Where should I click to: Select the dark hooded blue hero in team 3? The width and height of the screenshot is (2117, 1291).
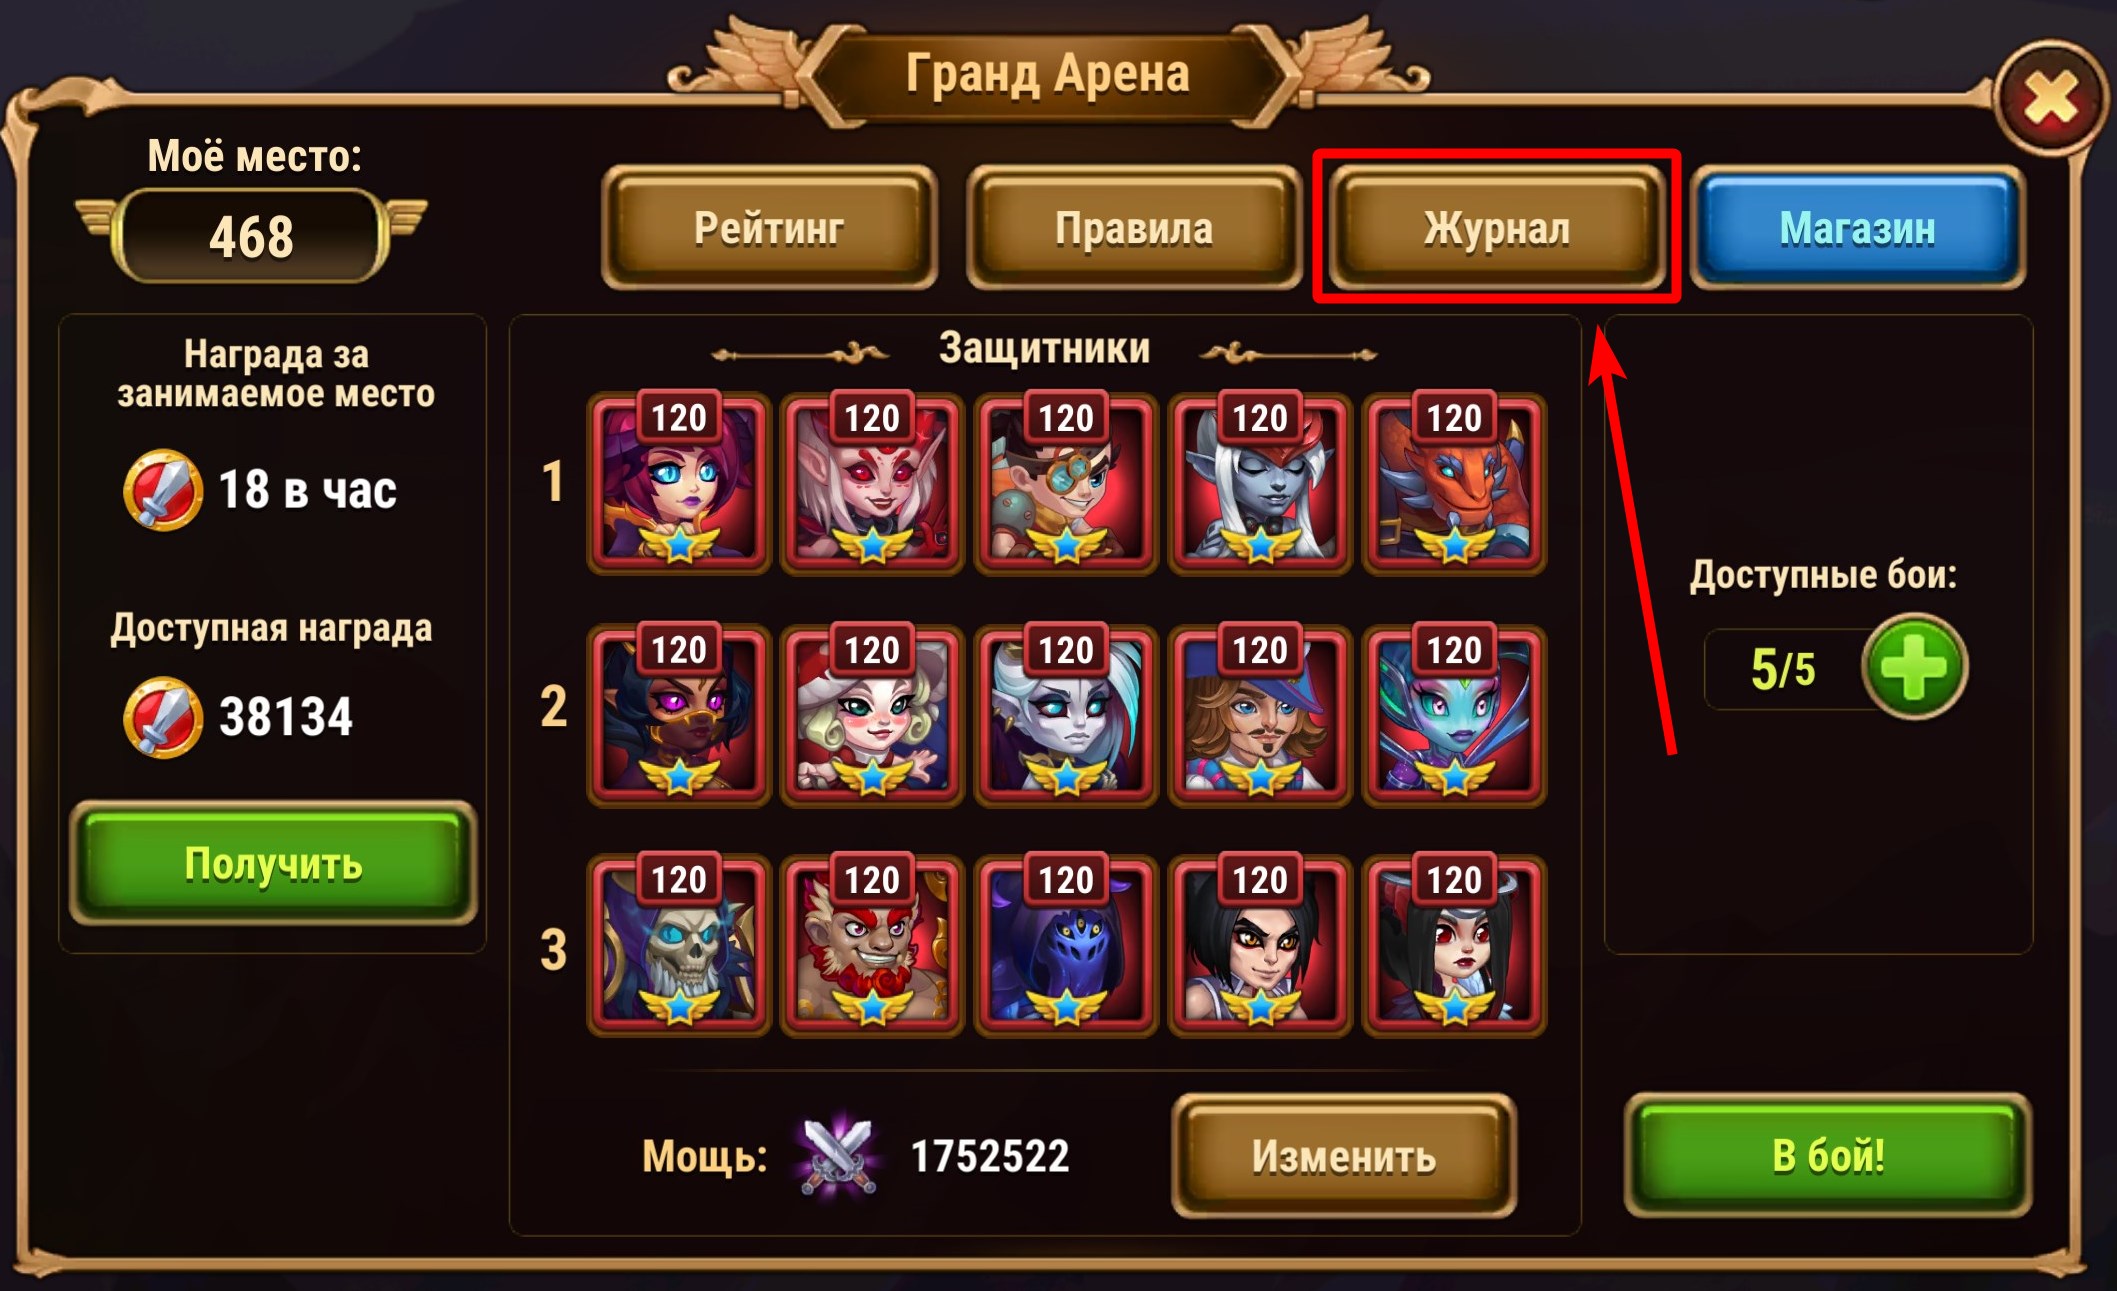click(1066, 945)
